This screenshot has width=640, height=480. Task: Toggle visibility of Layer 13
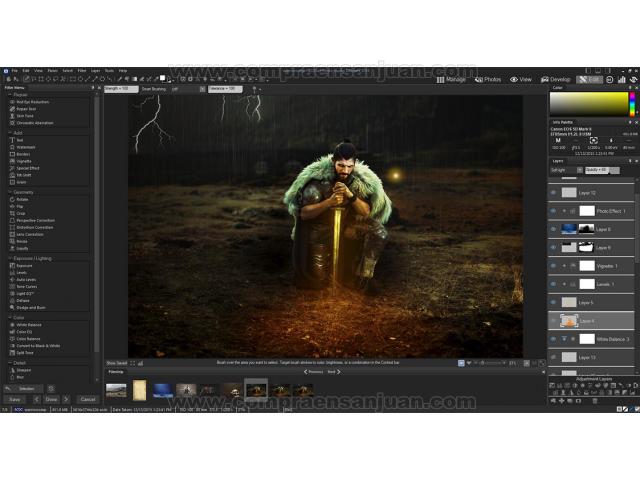(553, 357)
